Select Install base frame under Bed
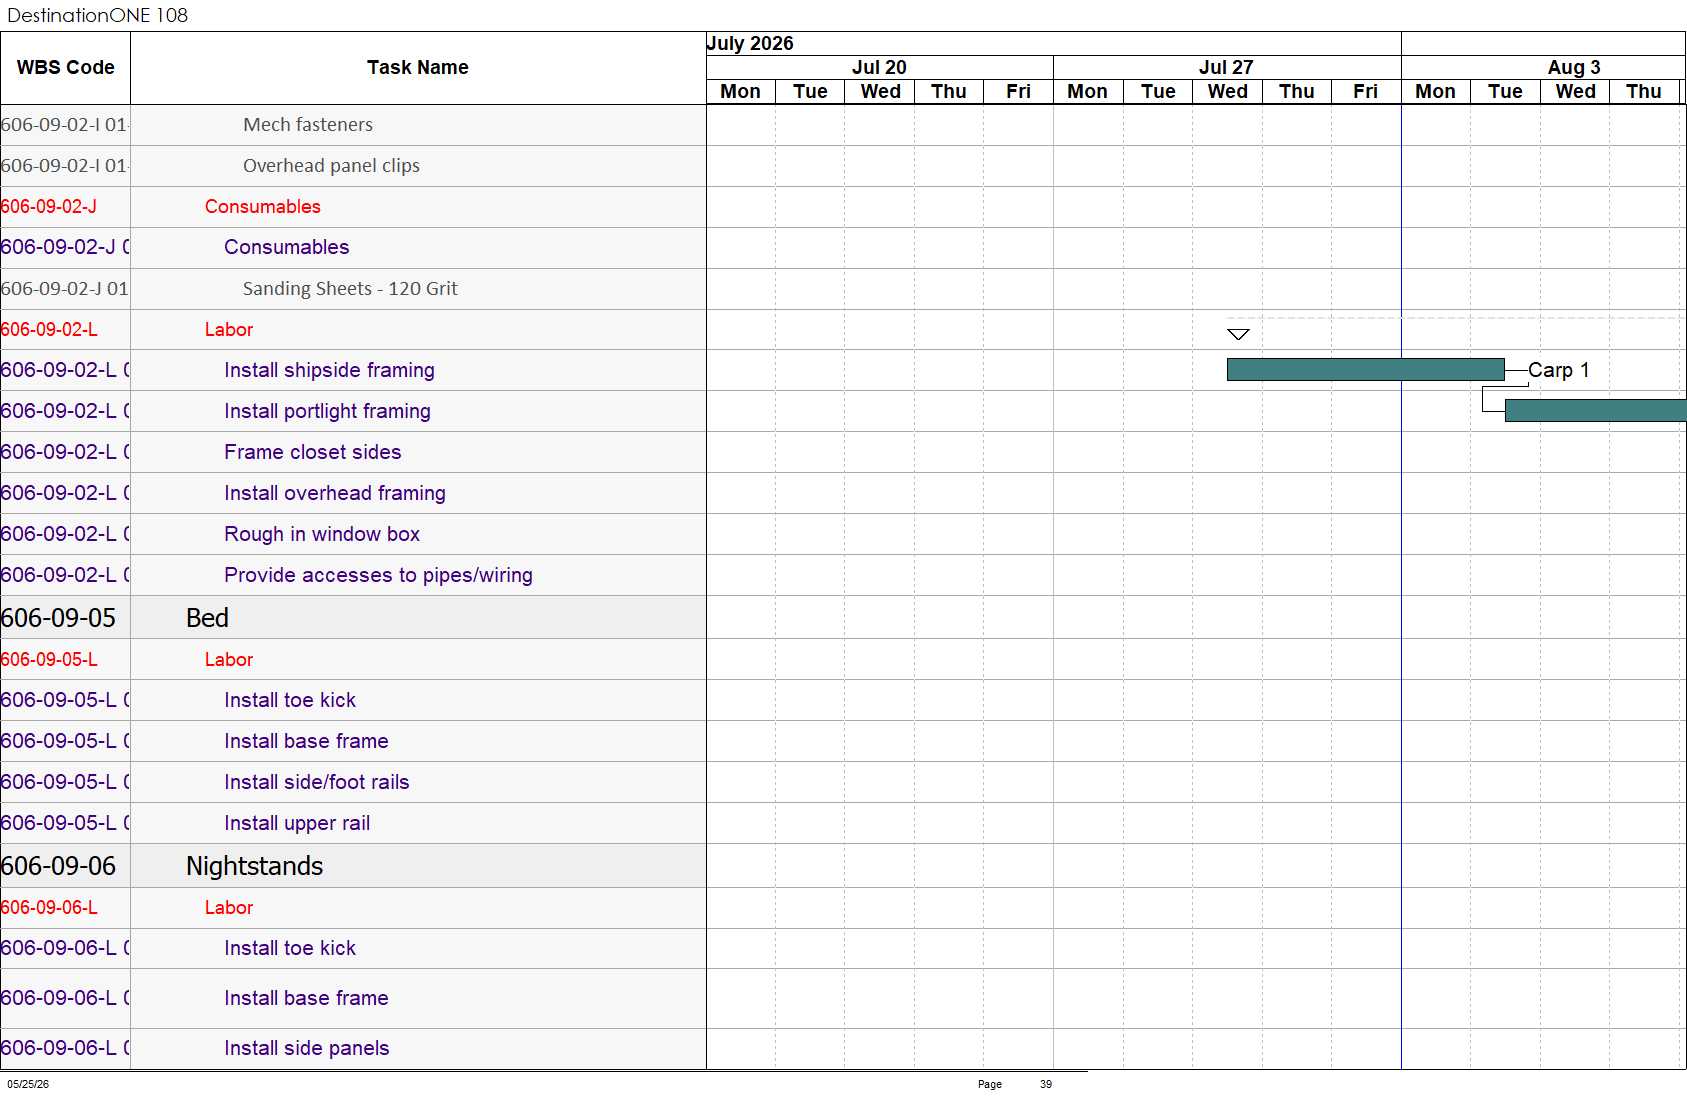This screenshot has height=1097, width=1687. pos(306,741)
